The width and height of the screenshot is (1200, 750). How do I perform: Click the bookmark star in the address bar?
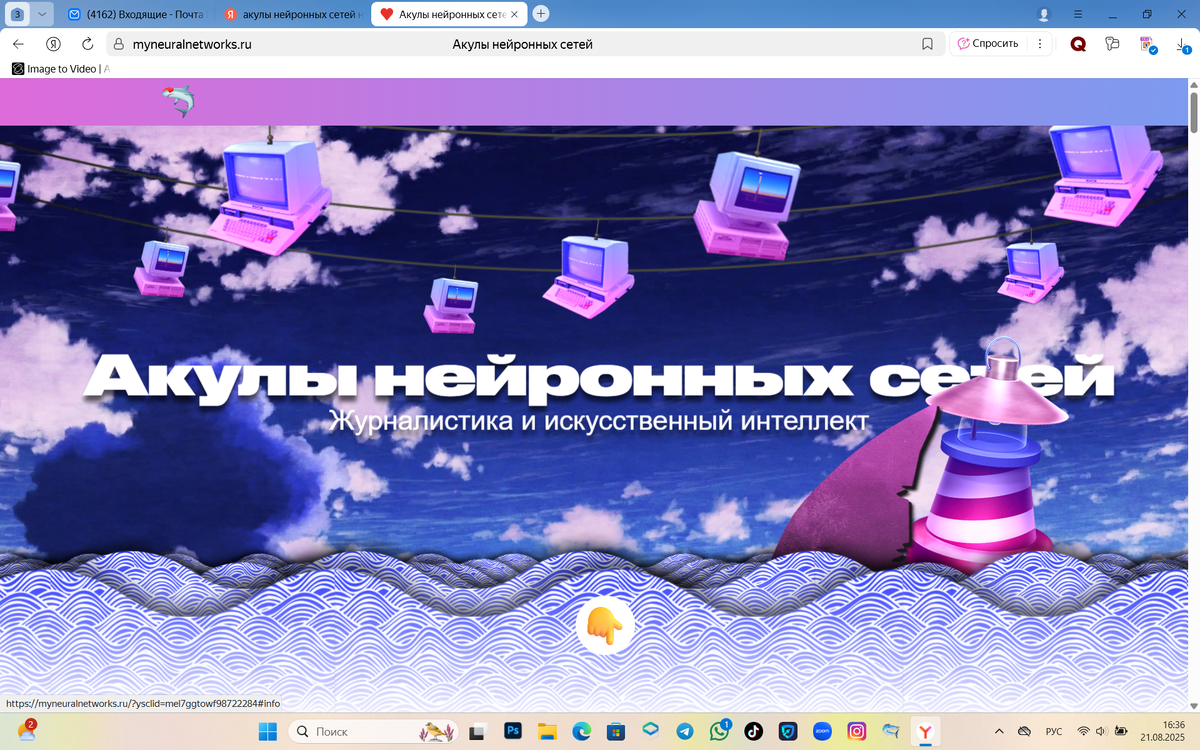(x=926, y=43)
